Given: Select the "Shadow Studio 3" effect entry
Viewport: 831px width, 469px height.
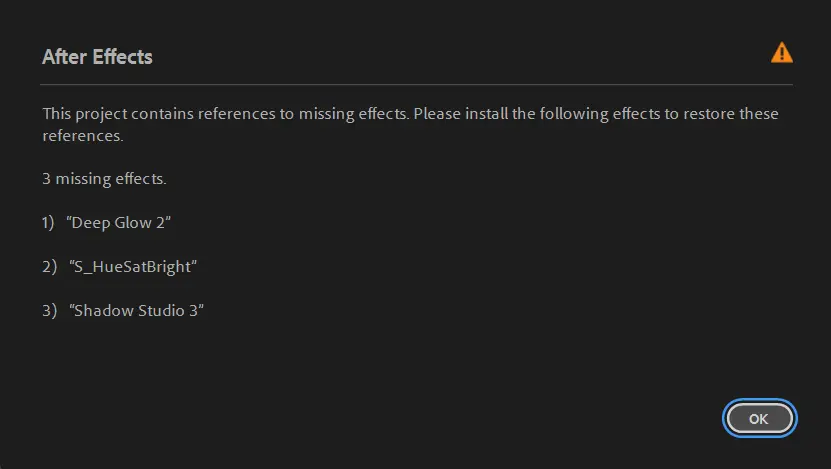Looking at the screenshot, I should (x=137, y=311).
